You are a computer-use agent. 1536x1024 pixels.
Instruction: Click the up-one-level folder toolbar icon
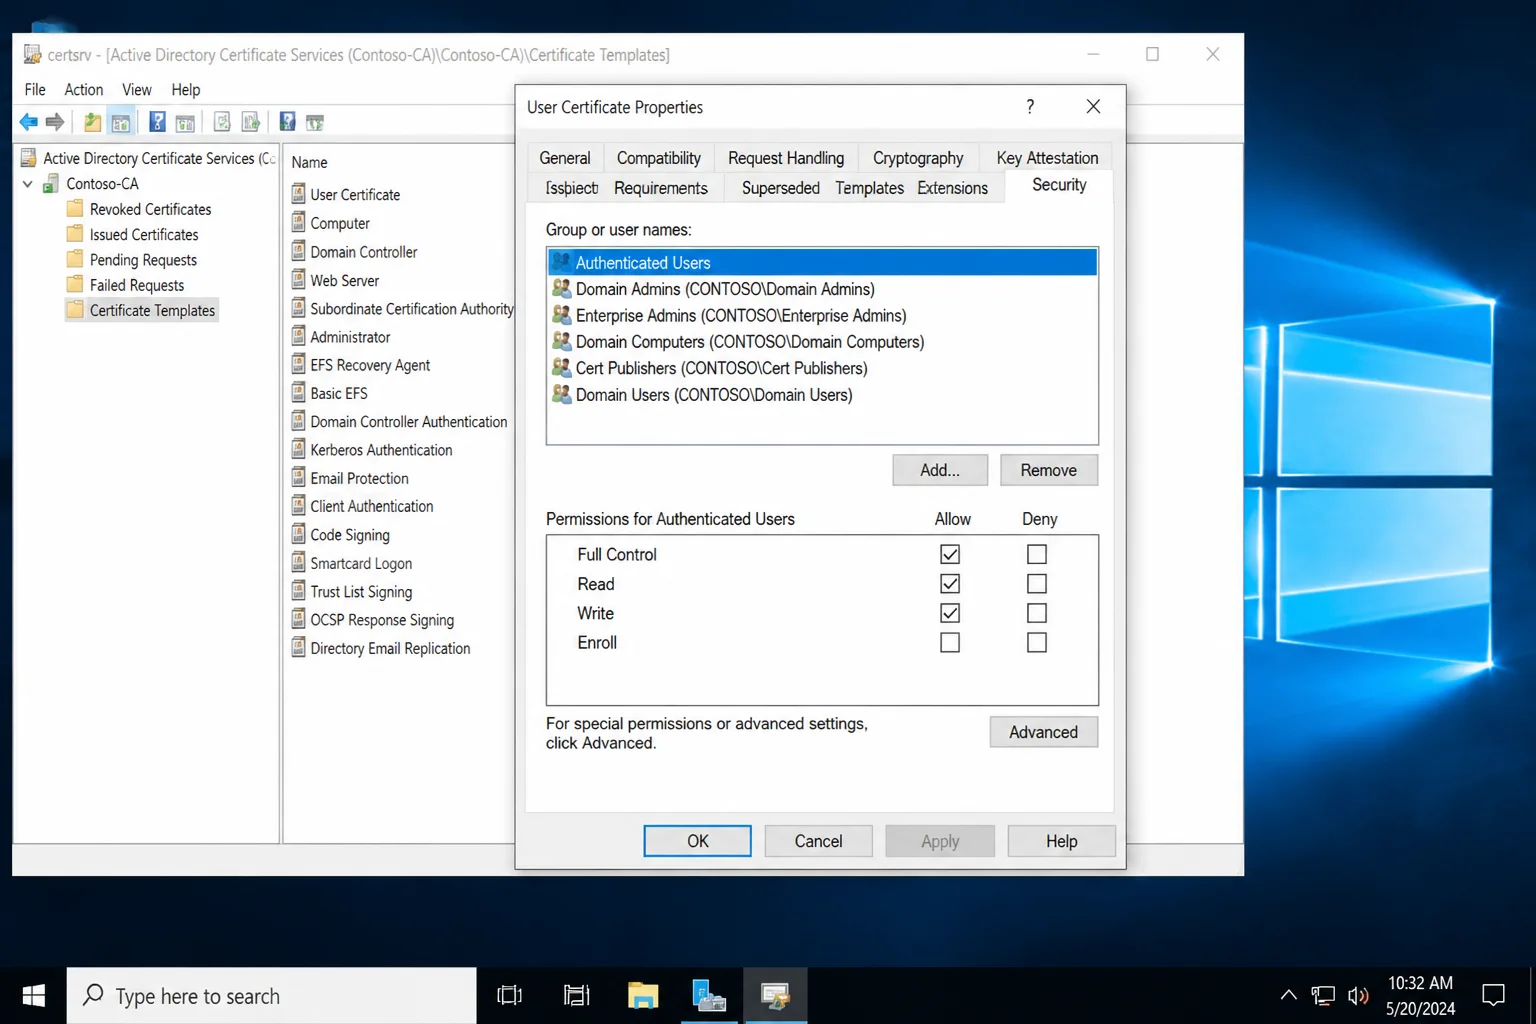(92, 122)
